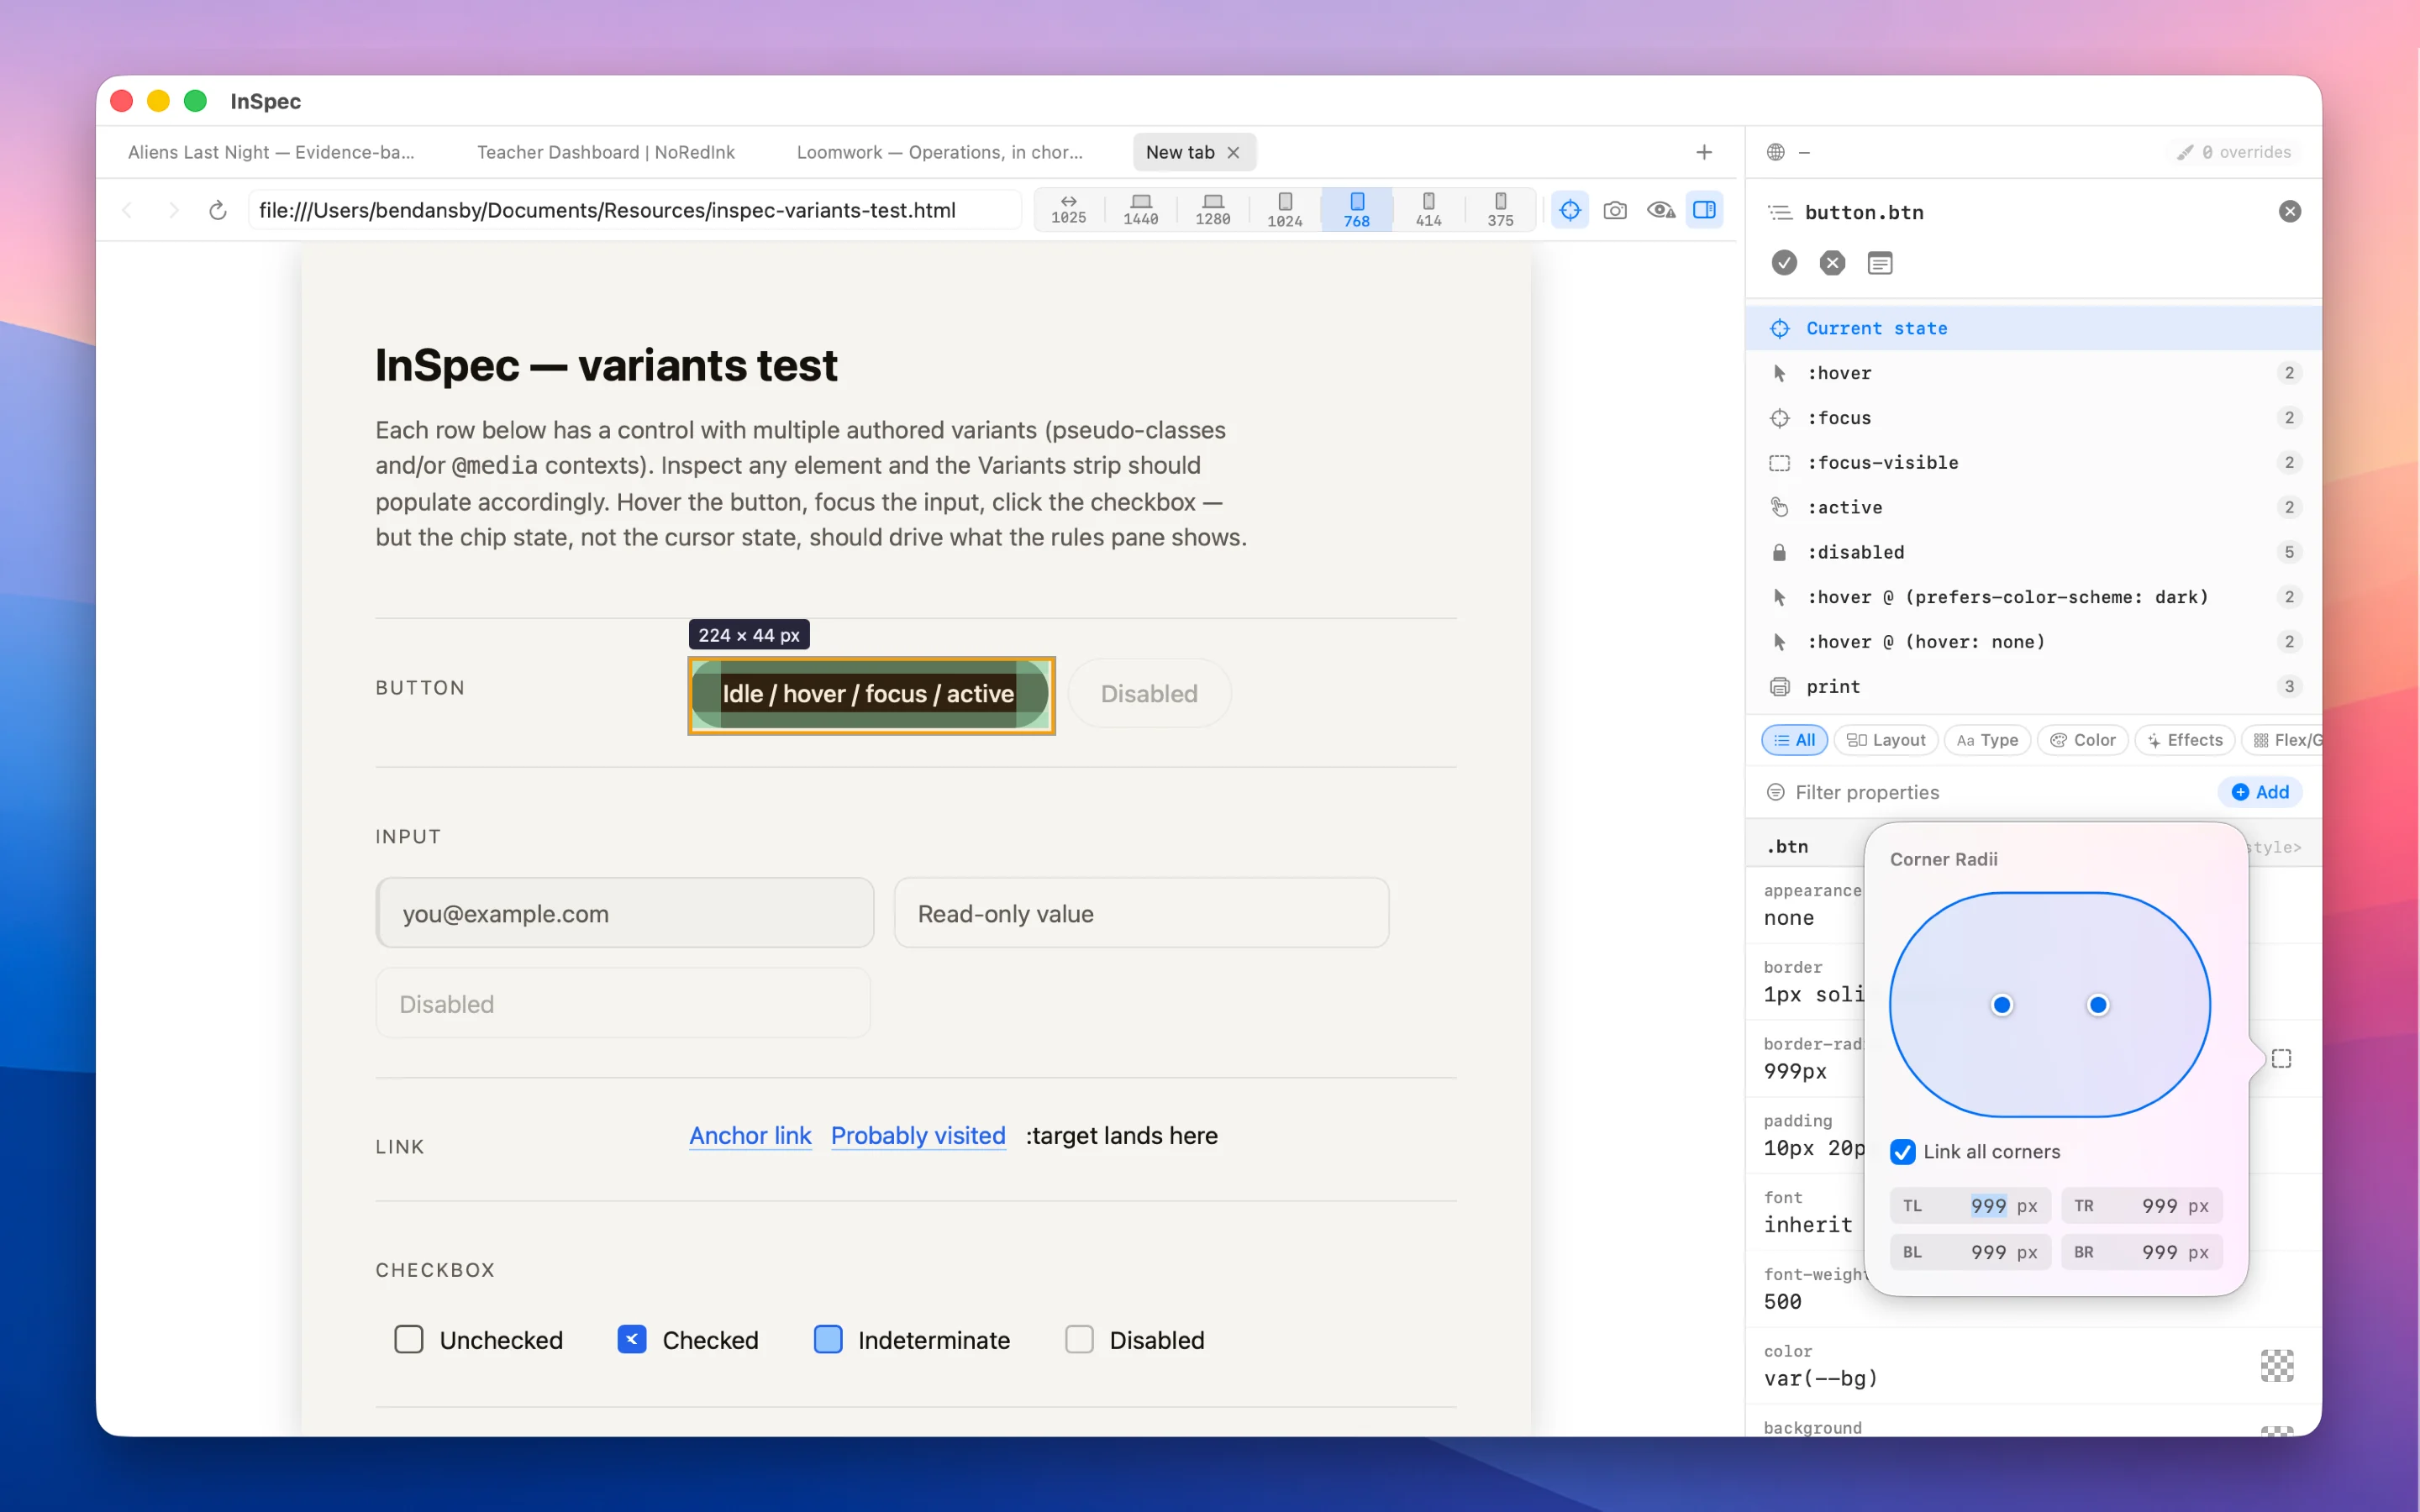
Task: Reload the page with the refresh icon
Action: [218, 210]
